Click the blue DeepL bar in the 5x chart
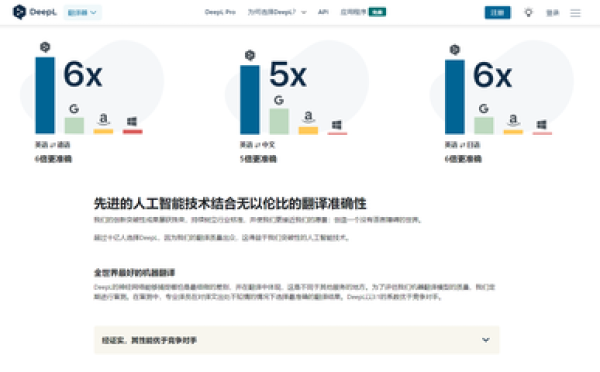The image size is (600, 372). 250,100
